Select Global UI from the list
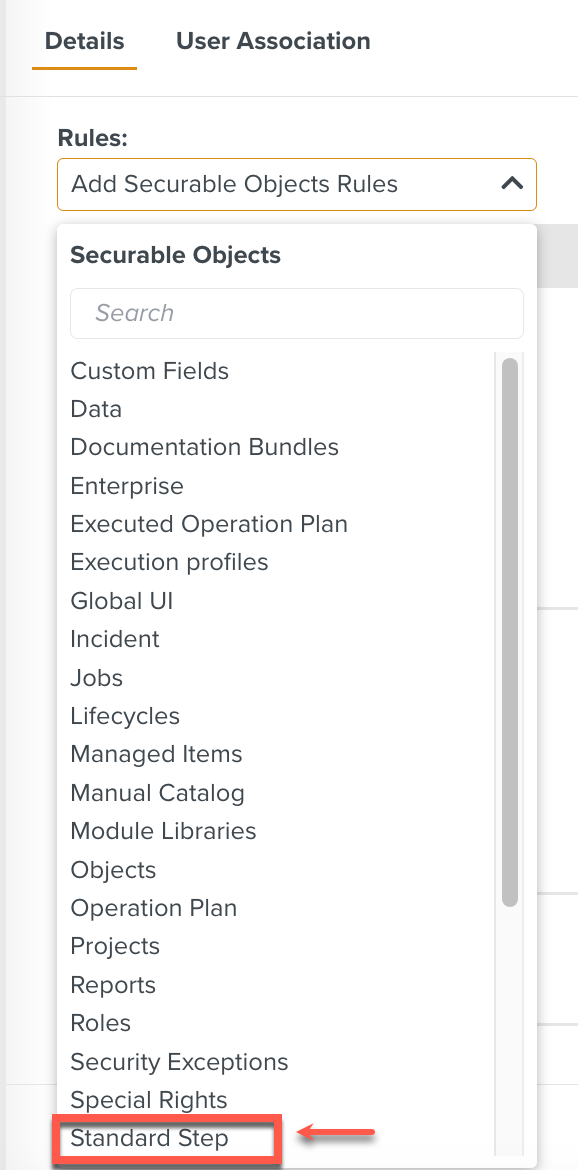The image size is (578, 1170). click(x=121, y=601)
